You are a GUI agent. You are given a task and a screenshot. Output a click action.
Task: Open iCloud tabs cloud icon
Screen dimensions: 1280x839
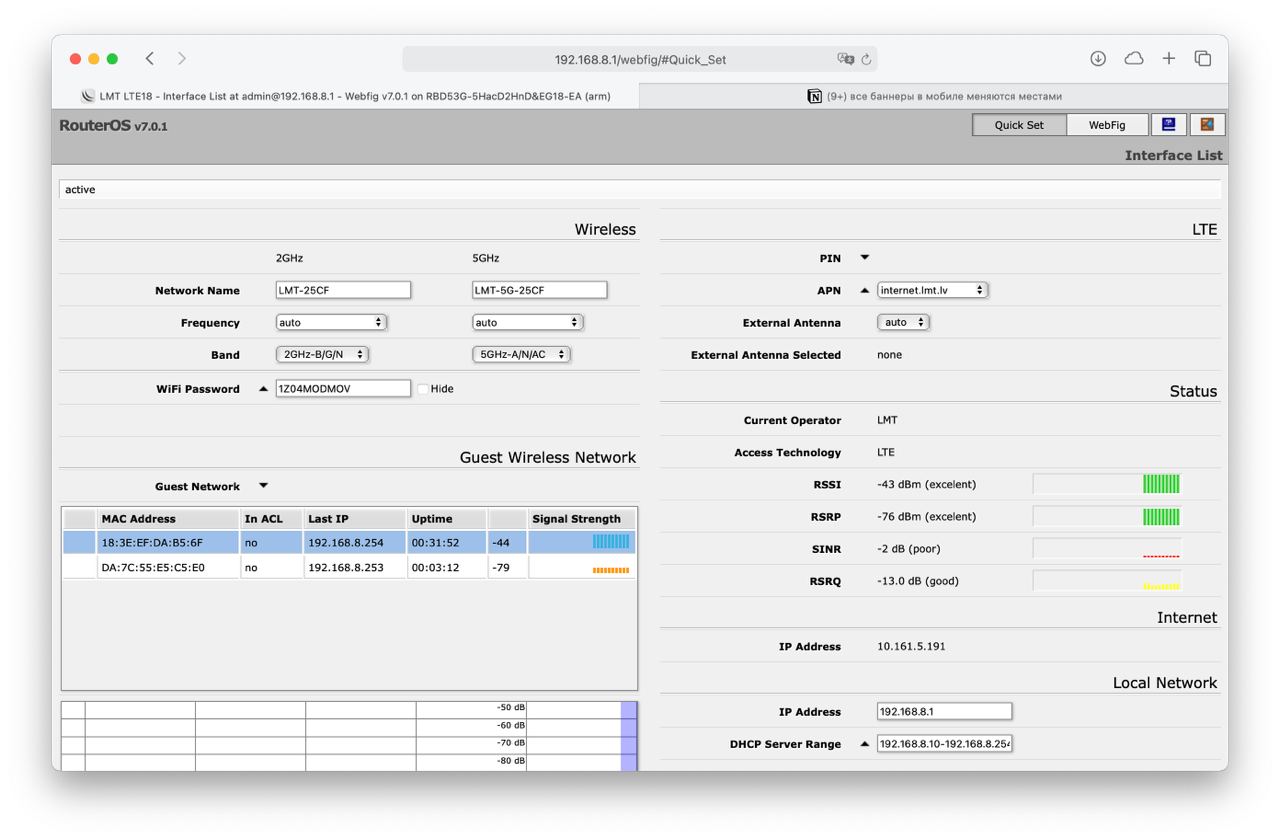1134,59
